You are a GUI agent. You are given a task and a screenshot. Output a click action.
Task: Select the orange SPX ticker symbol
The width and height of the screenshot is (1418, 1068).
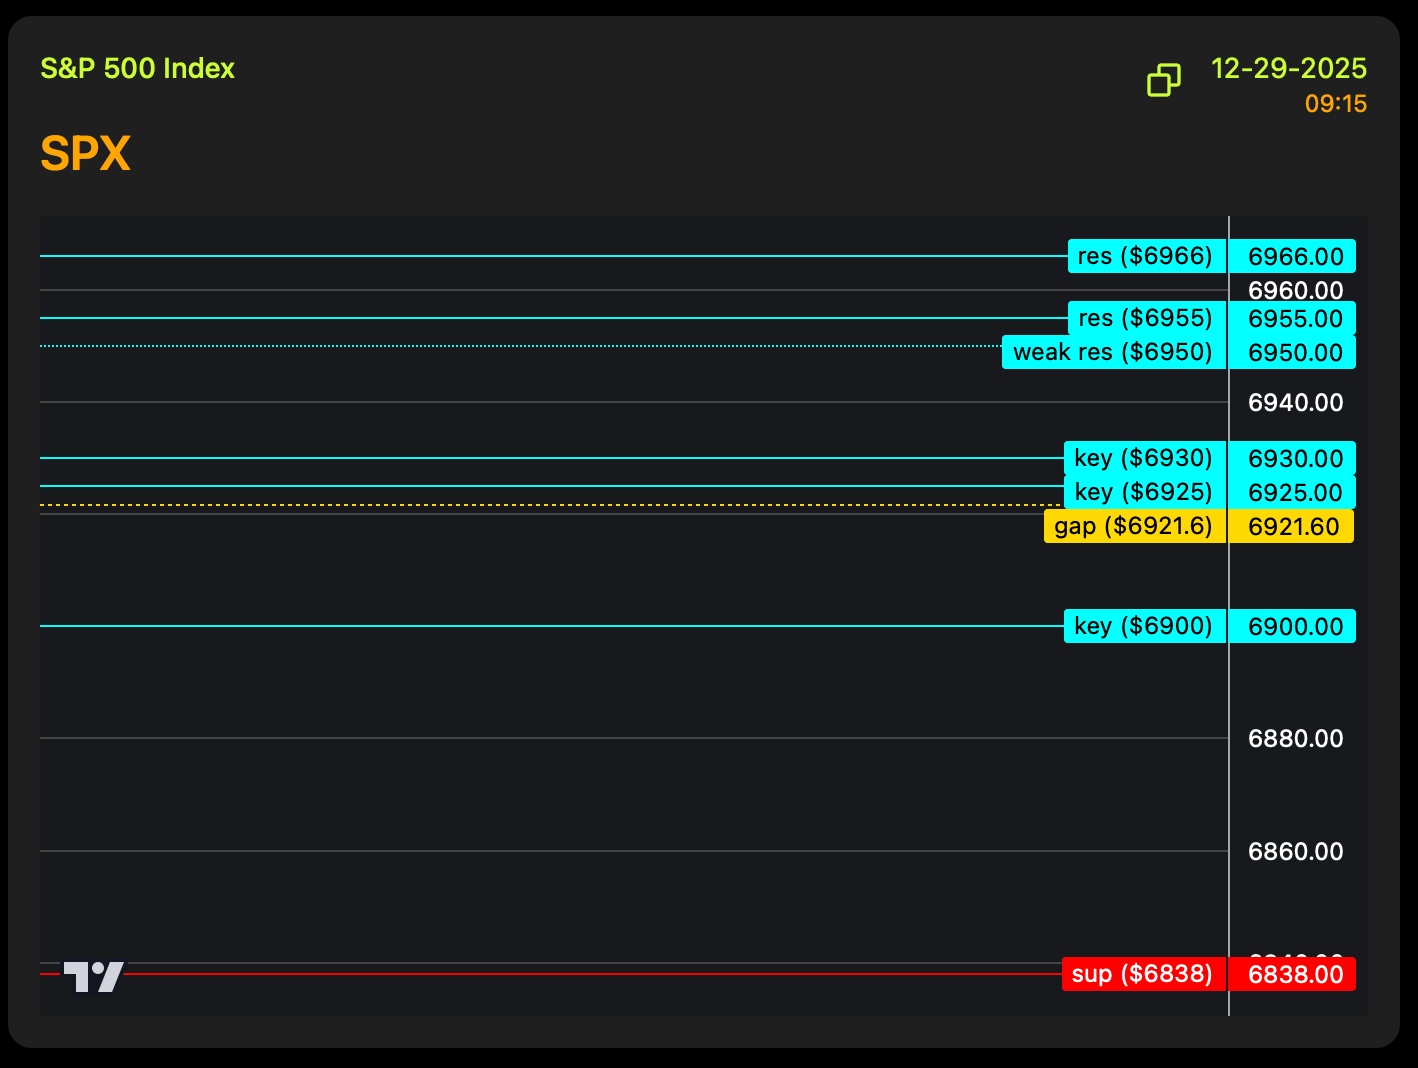[85, 153]
